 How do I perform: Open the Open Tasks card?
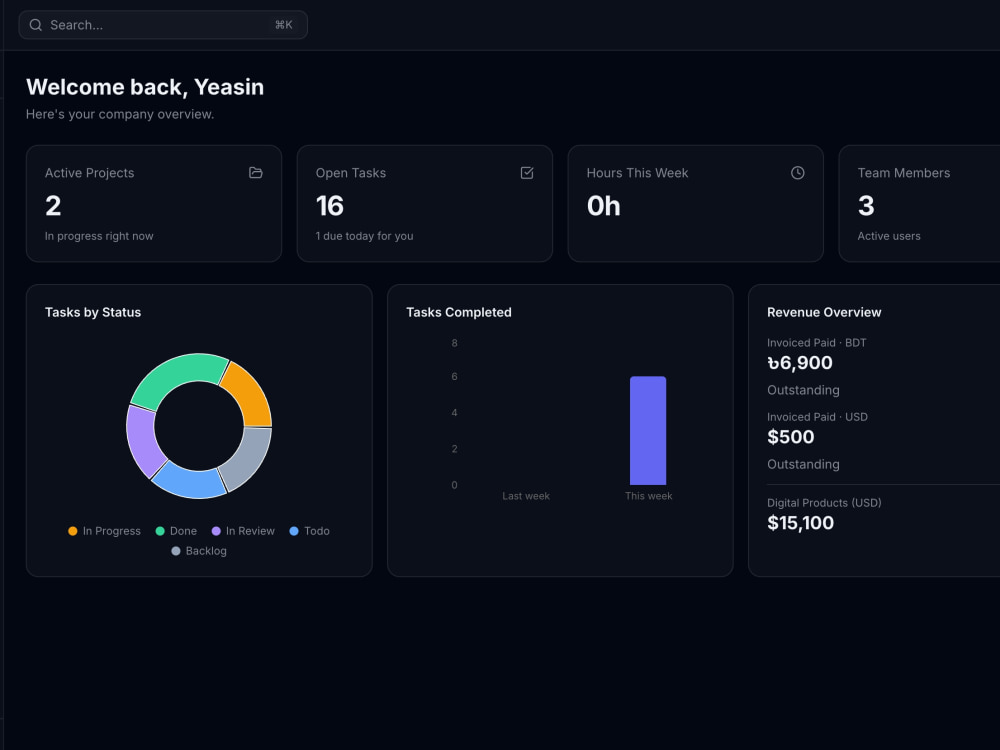pos(425,203)
